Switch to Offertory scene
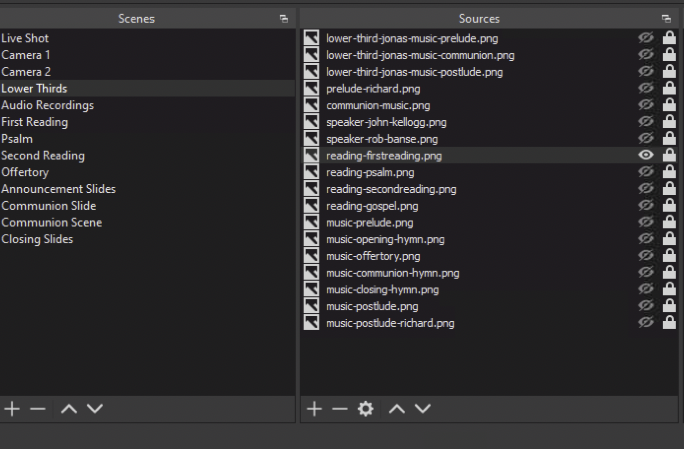This screenshot has height=449, width=684. coord(147,172)
